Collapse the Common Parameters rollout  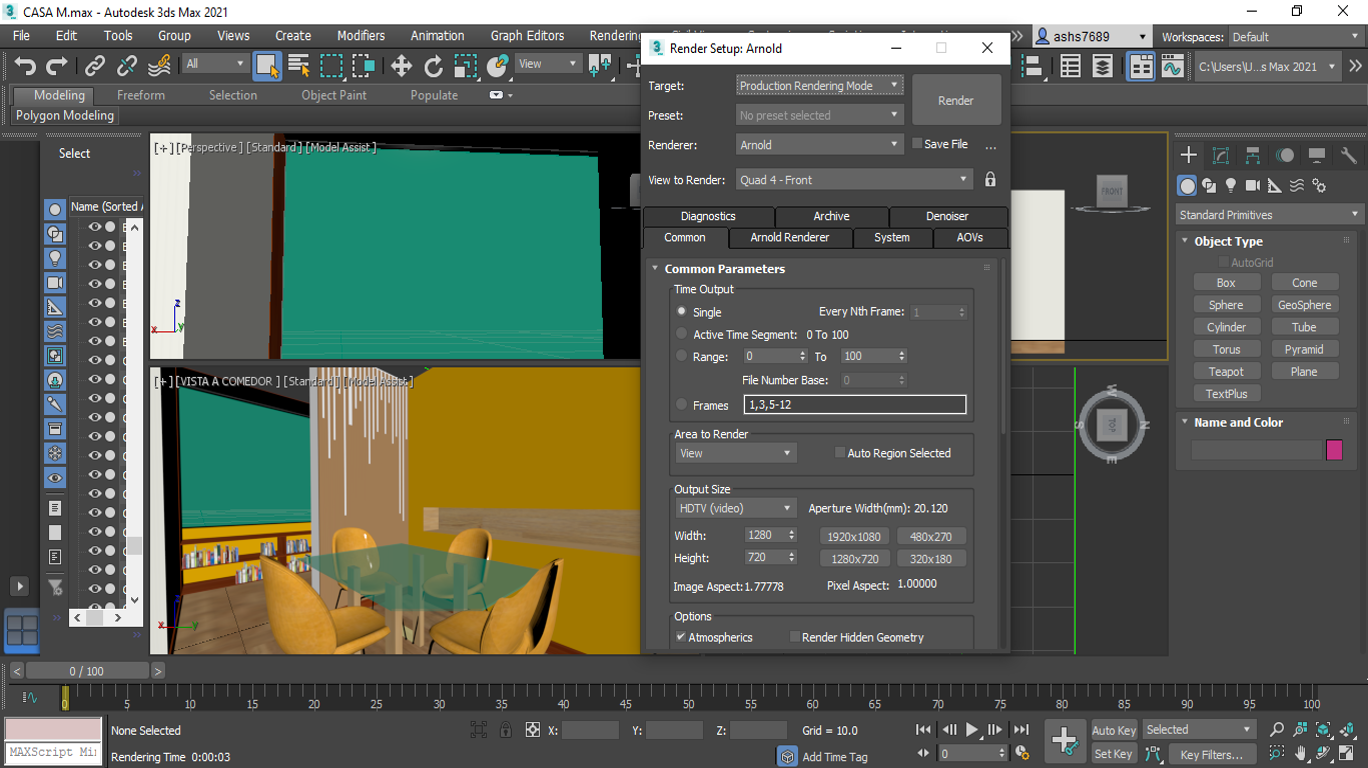point(656,268)
